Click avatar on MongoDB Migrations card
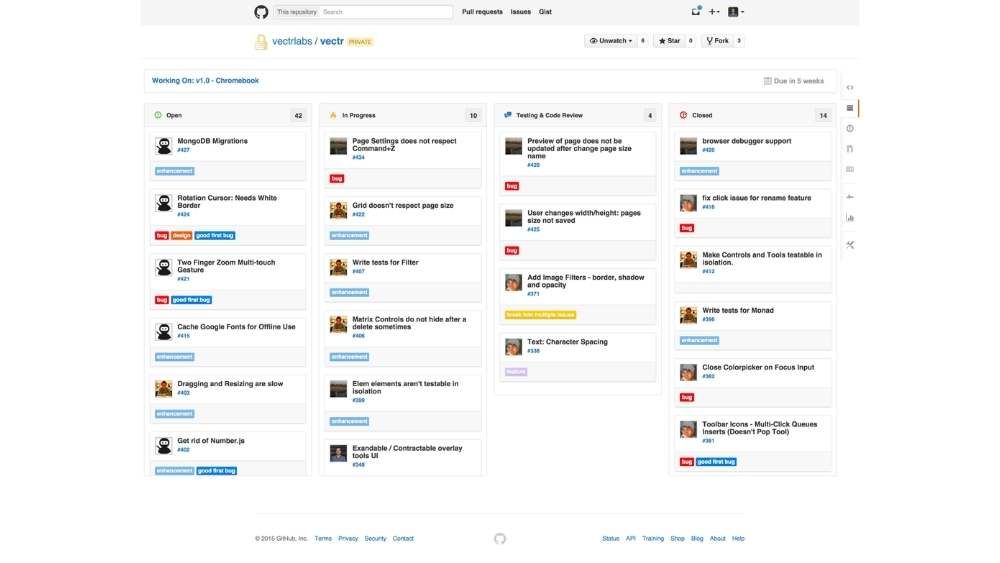This screenshot has height=563, width=1000. 164,146
